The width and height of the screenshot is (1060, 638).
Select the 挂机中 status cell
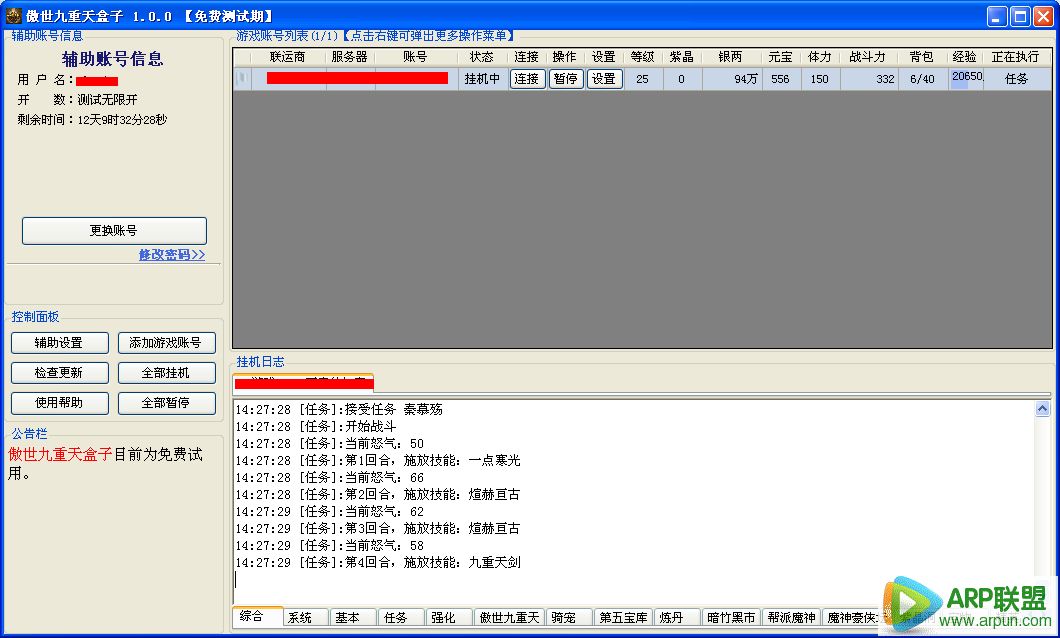click(482, 79)
